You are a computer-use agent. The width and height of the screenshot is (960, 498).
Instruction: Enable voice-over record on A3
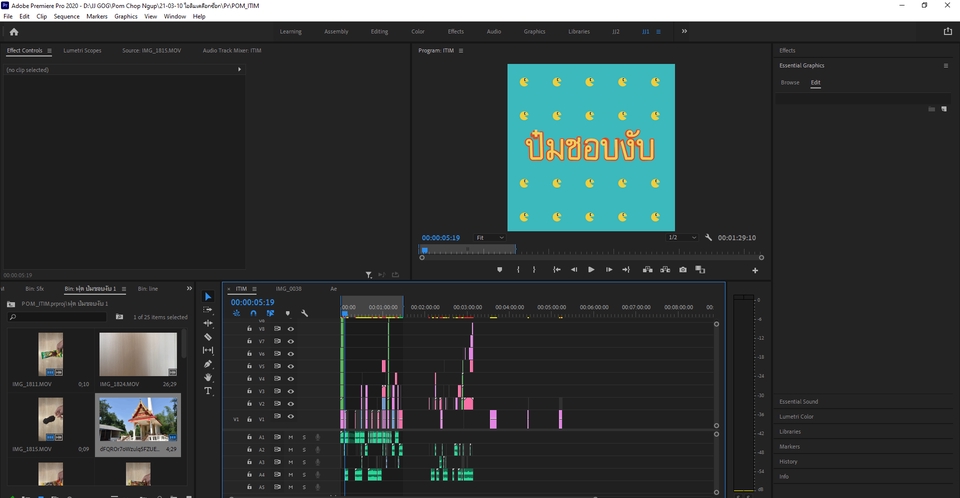(317, 462)
